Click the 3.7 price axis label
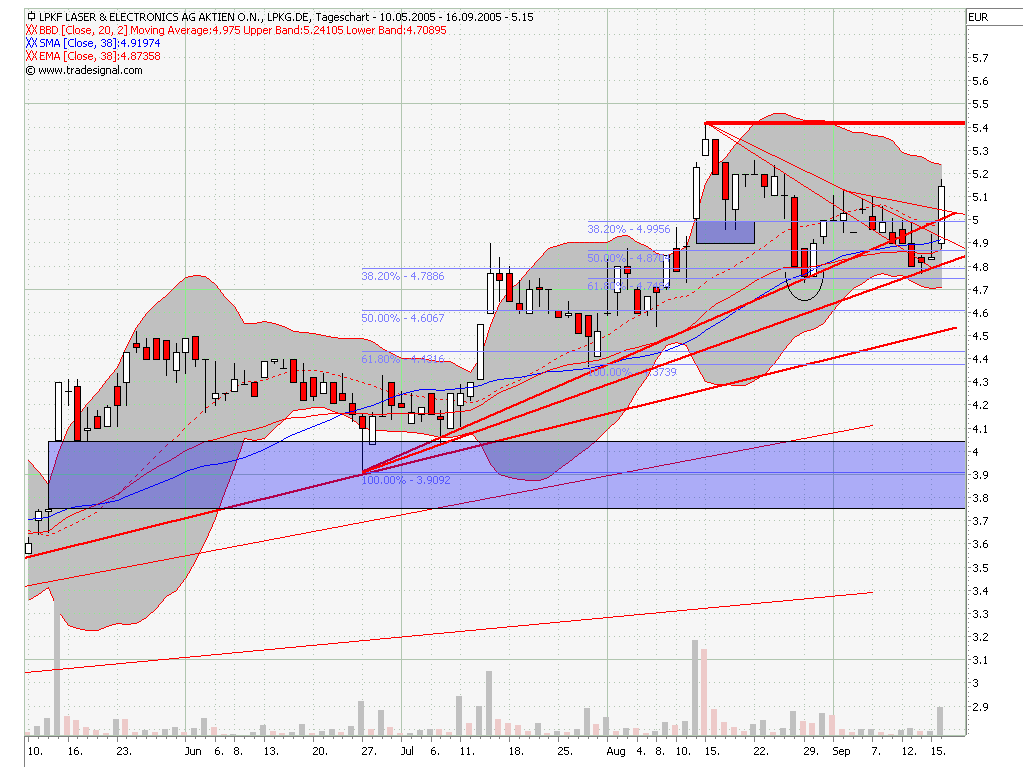 [980, 521]
